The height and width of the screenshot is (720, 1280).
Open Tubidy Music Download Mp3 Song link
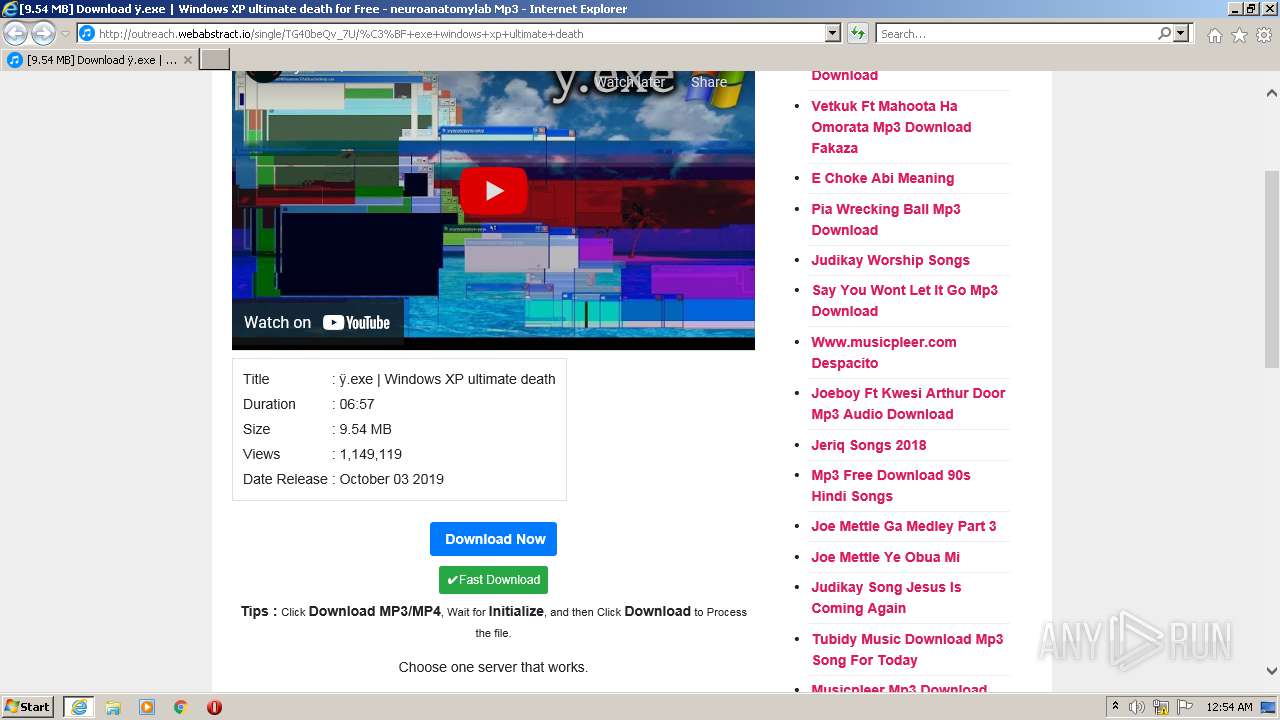pyautogui.click(x=907, y=649)
